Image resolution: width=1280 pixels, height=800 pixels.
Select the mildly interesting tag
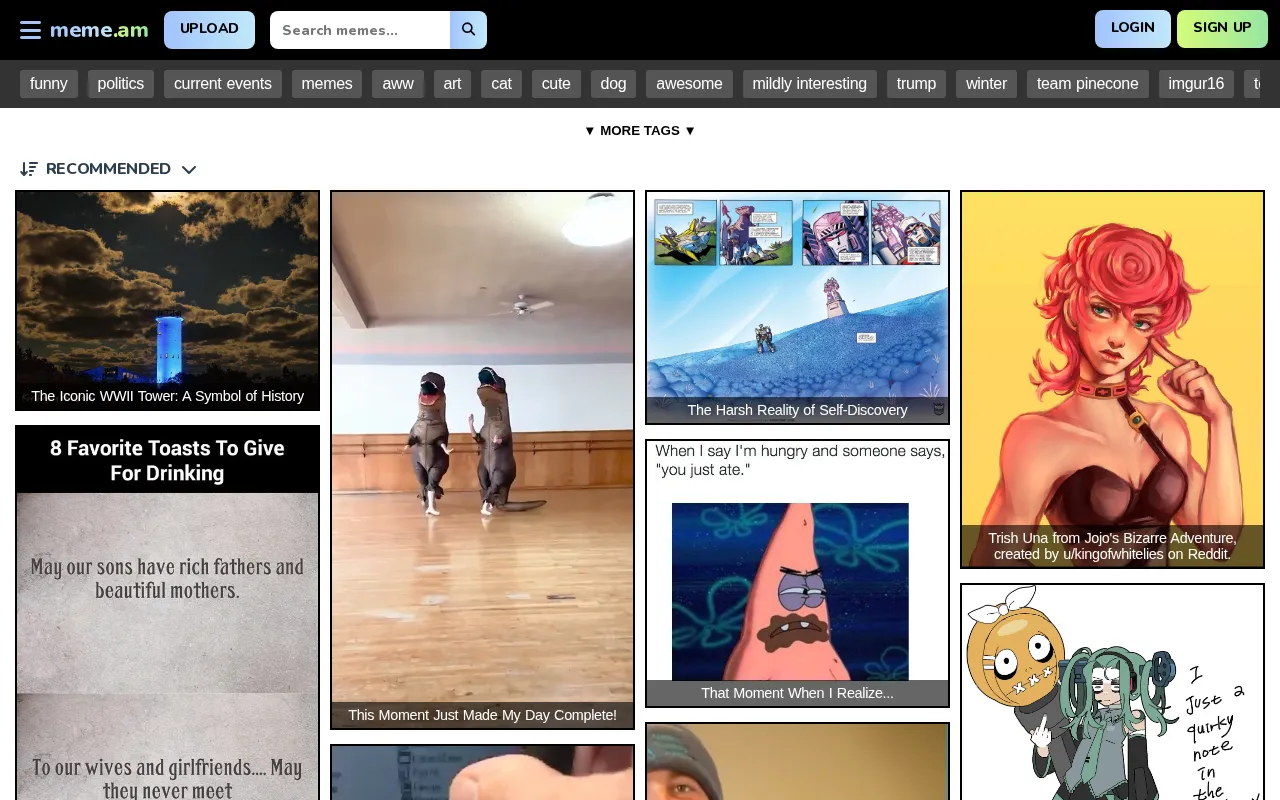point(810,84)
